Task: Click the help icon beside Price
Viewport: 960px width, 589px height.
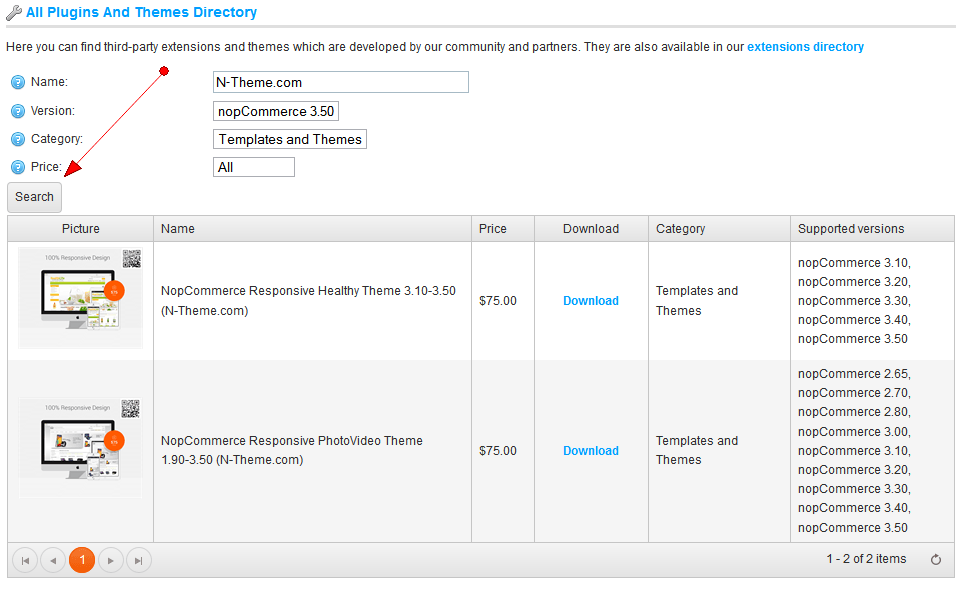Action: 18,167
